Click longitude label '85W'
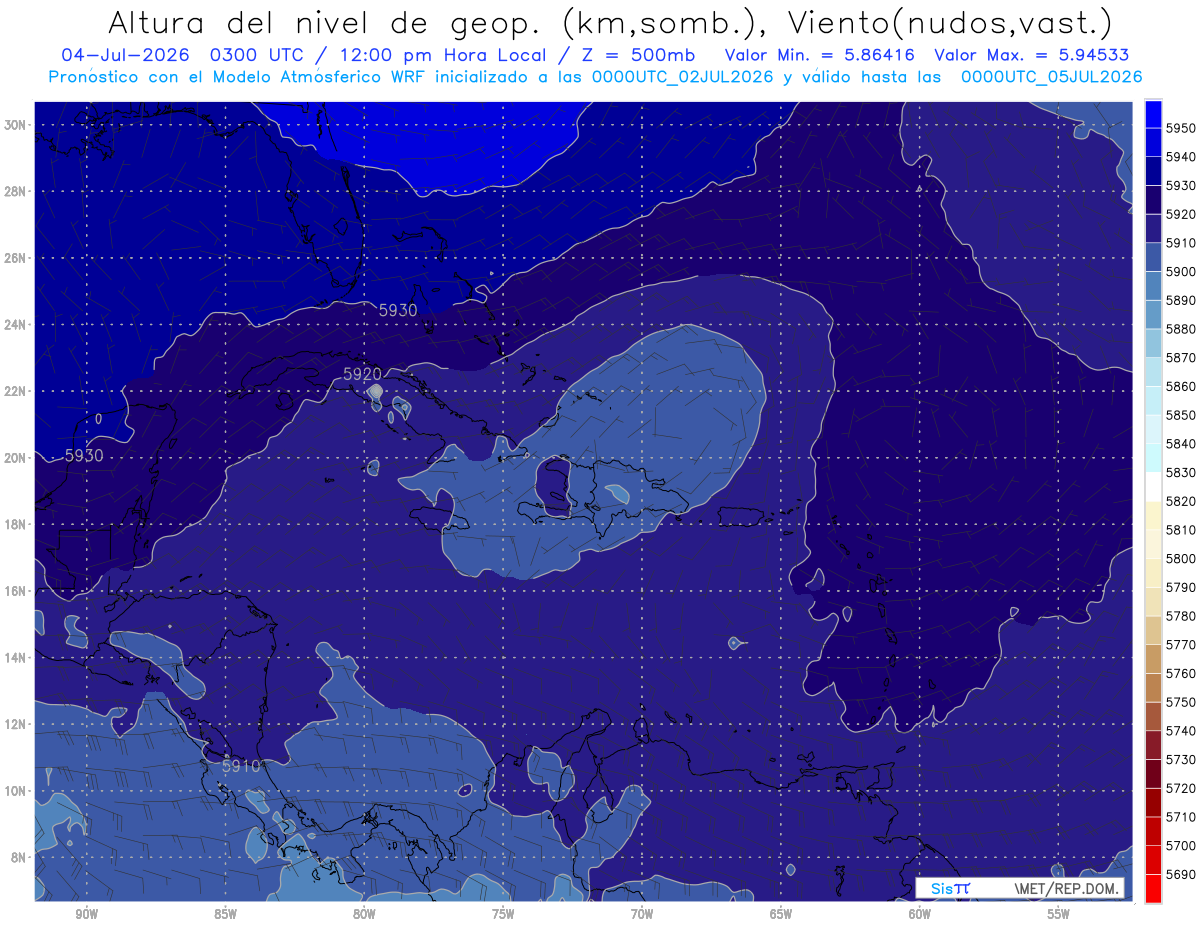 [x=225, y=914]
